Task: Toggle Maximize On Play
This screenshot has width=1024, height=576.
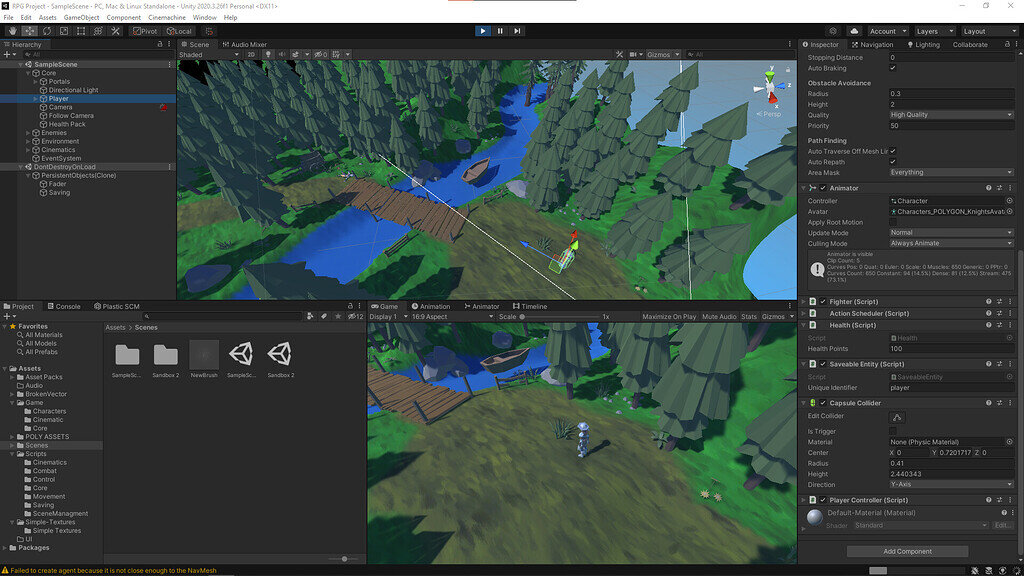Action: point(669,317)
